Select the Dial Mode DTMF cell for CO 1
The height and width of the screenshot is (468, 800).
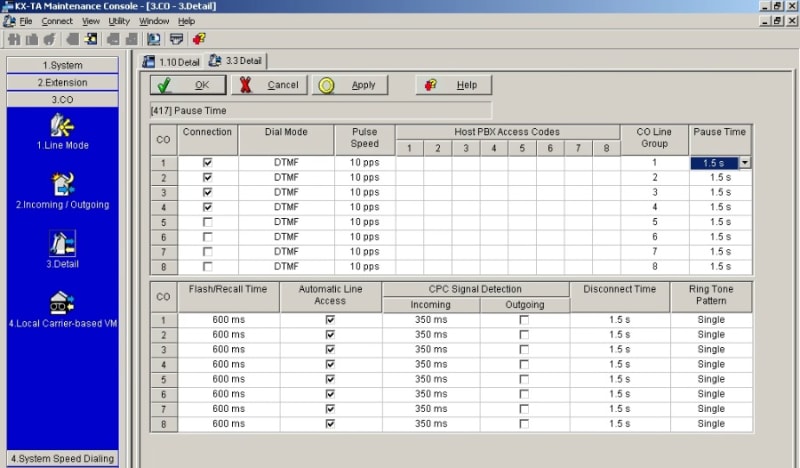click(x=286, y=163)
